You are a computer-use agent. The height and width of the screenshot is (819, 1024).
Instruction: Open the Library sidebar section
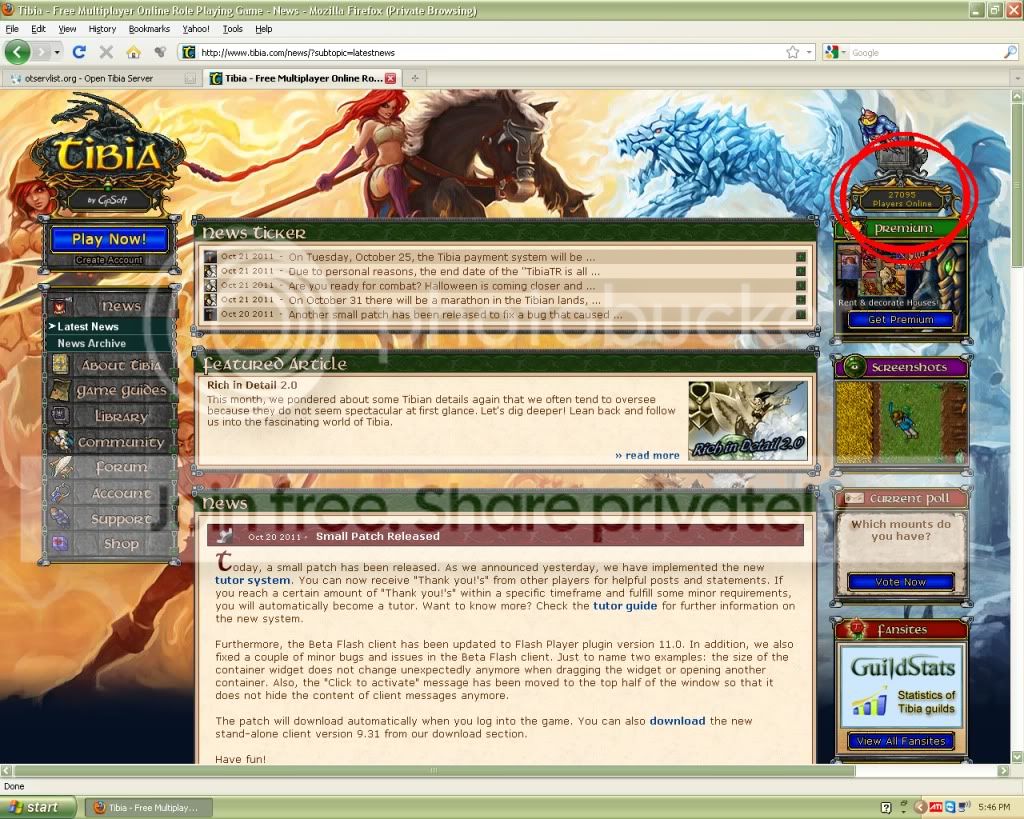coord(110,416)
